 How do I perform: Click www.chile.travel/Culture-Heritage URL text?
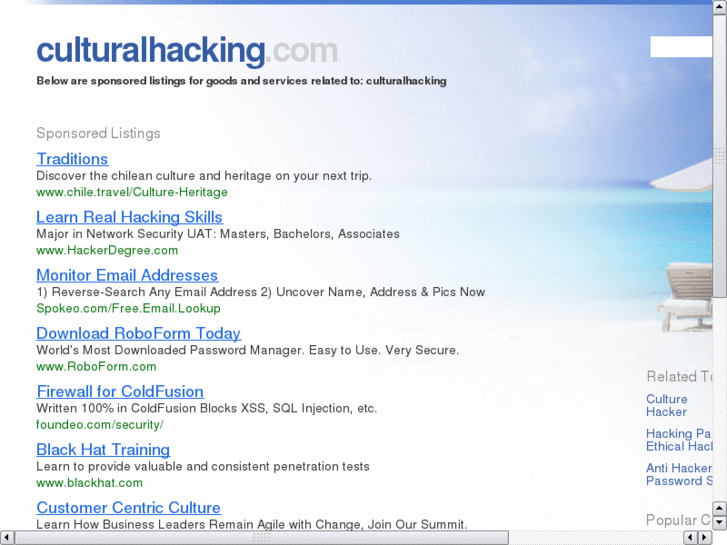click(x=132, y=192)
